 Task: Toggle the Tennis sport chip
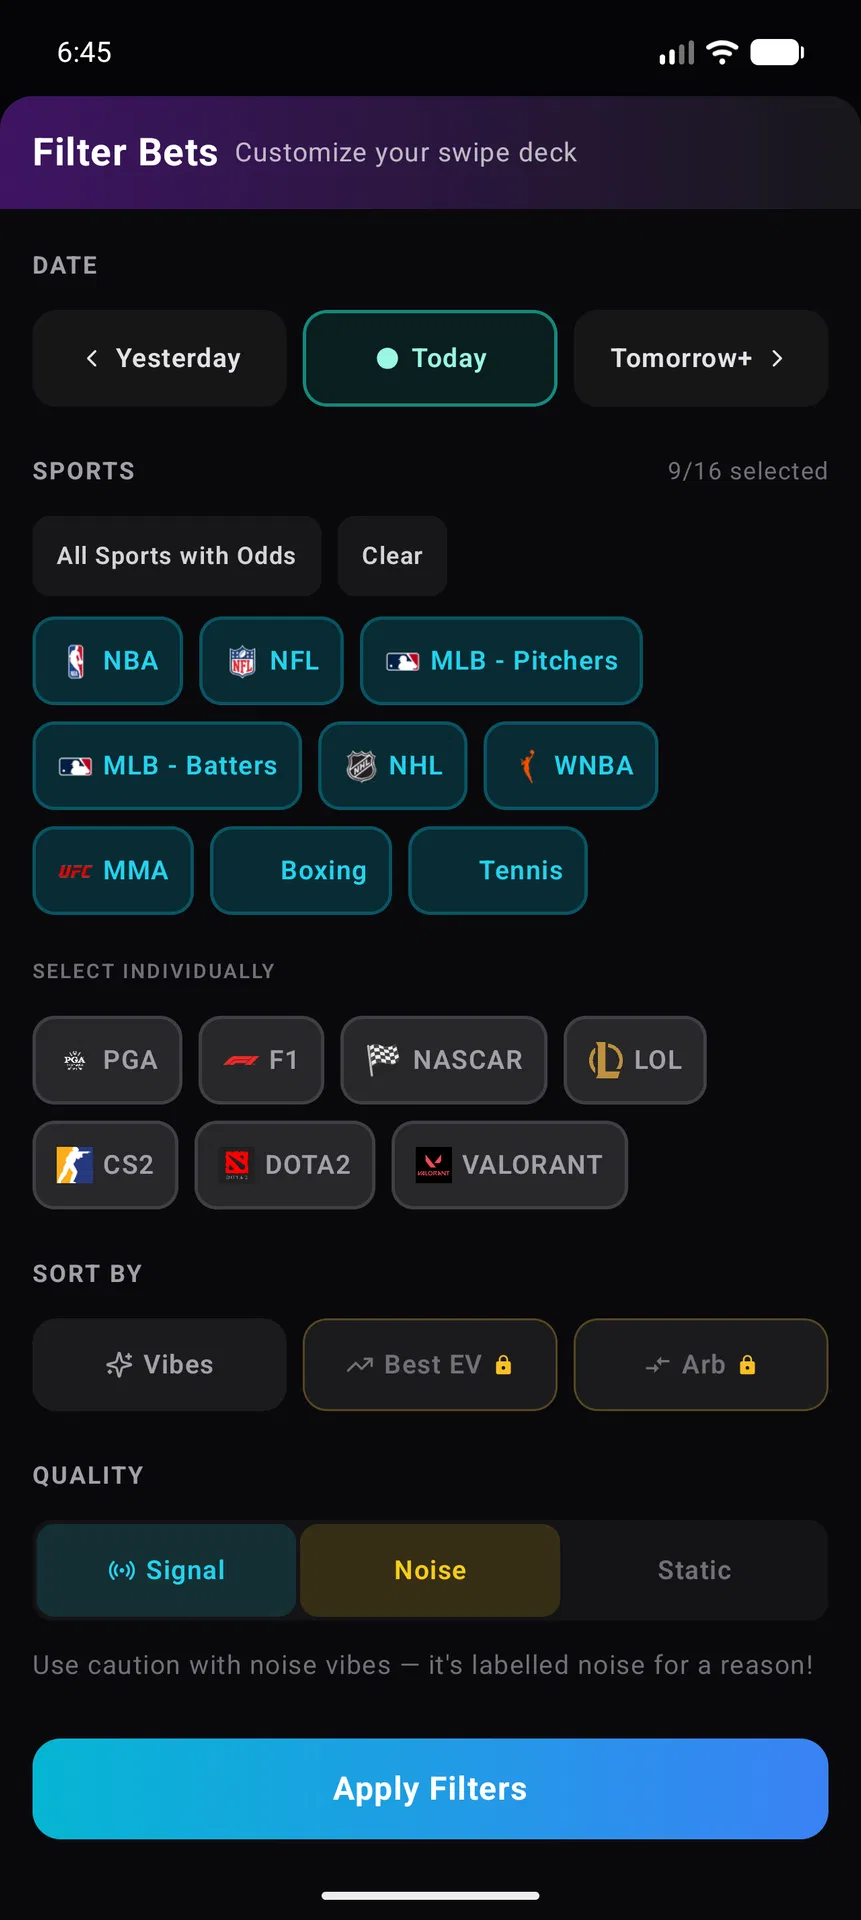click(498, 871)
